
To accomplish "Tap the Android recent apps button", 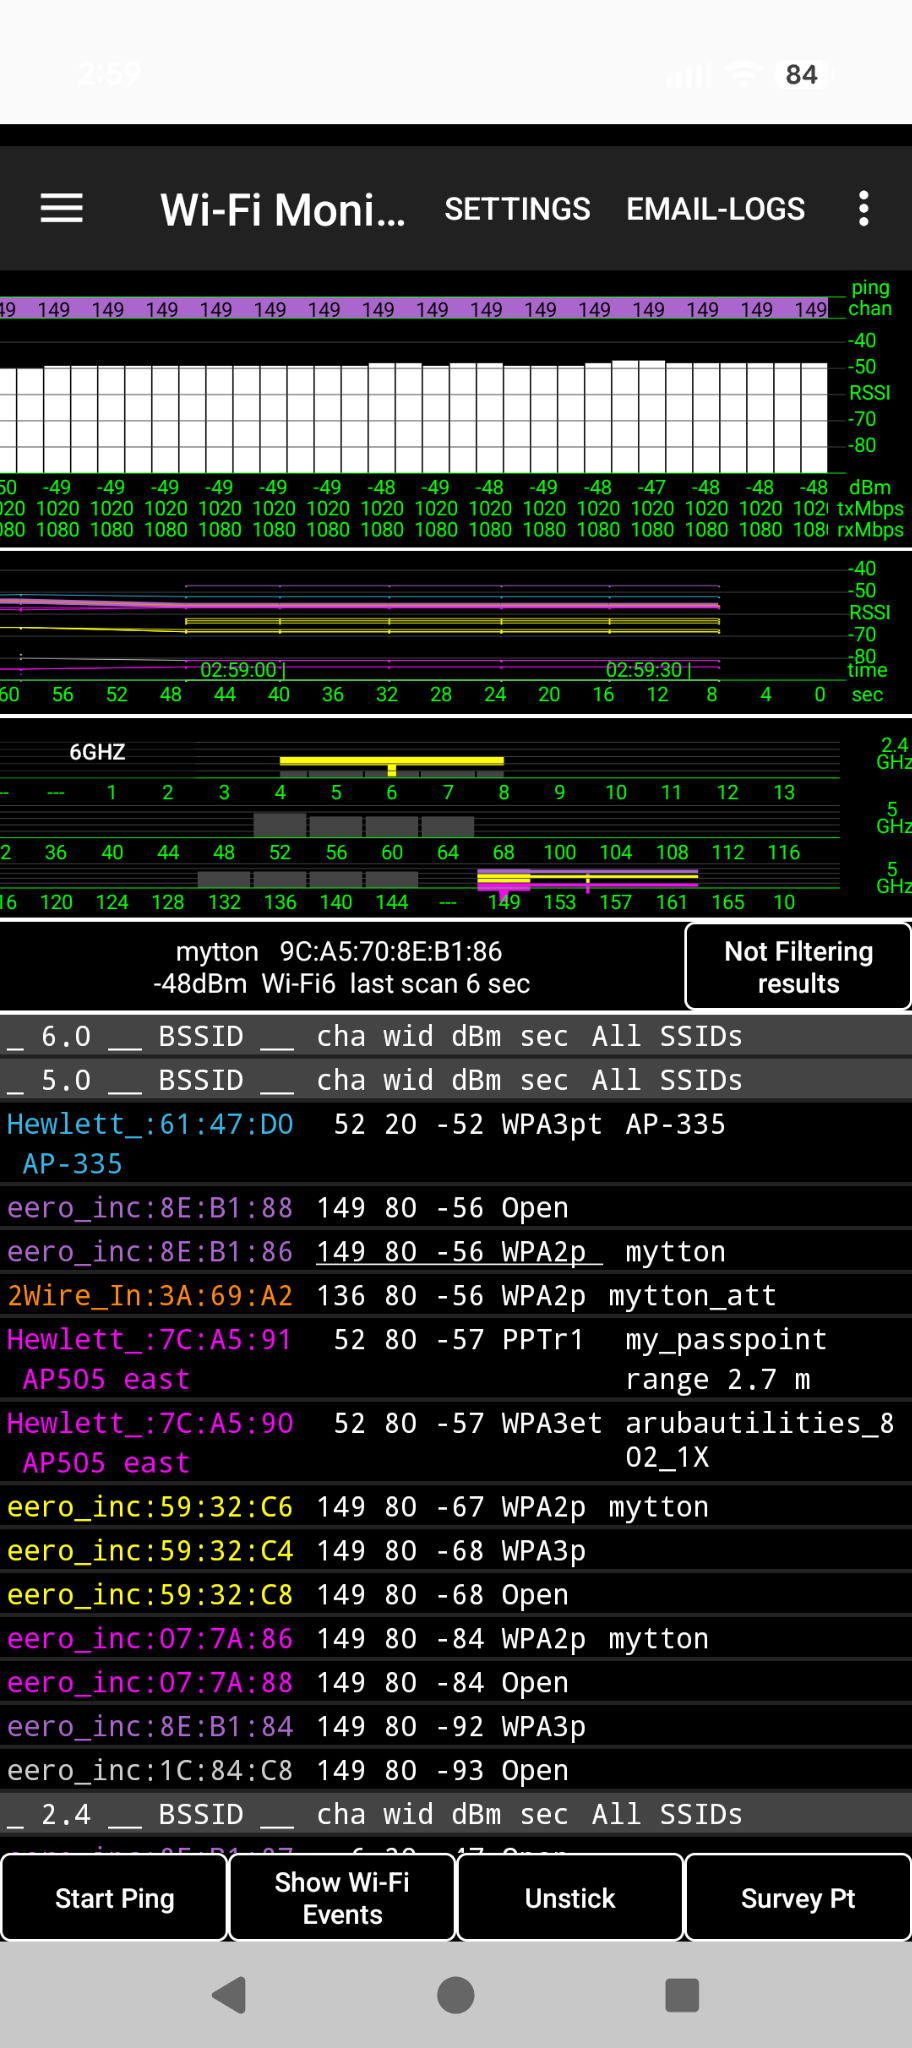I will coord(682,1995).
